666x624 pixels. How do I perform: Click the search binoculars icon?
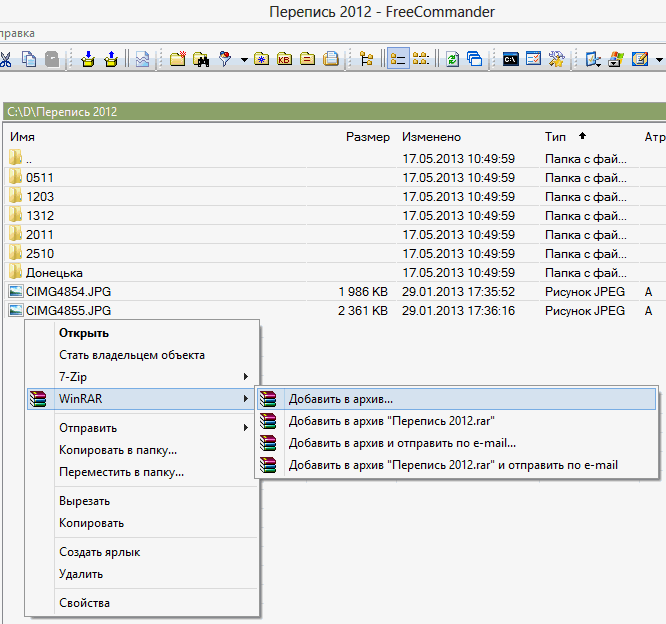(x=201, y=59)
